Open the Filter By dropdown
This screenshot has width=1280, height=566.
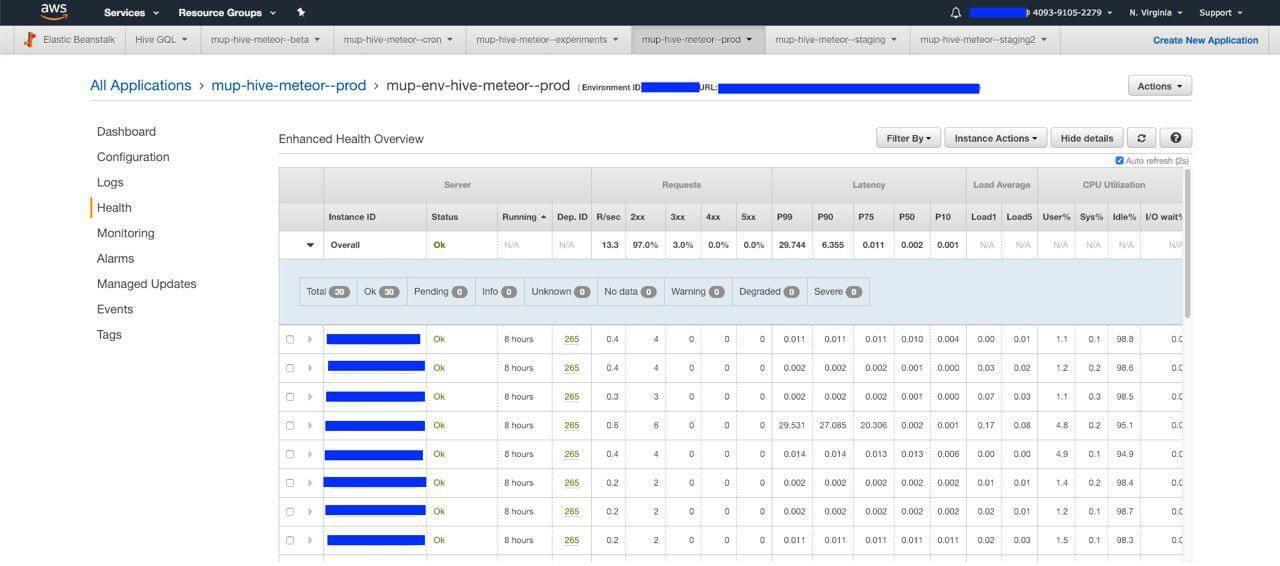(x=908, y=138)
